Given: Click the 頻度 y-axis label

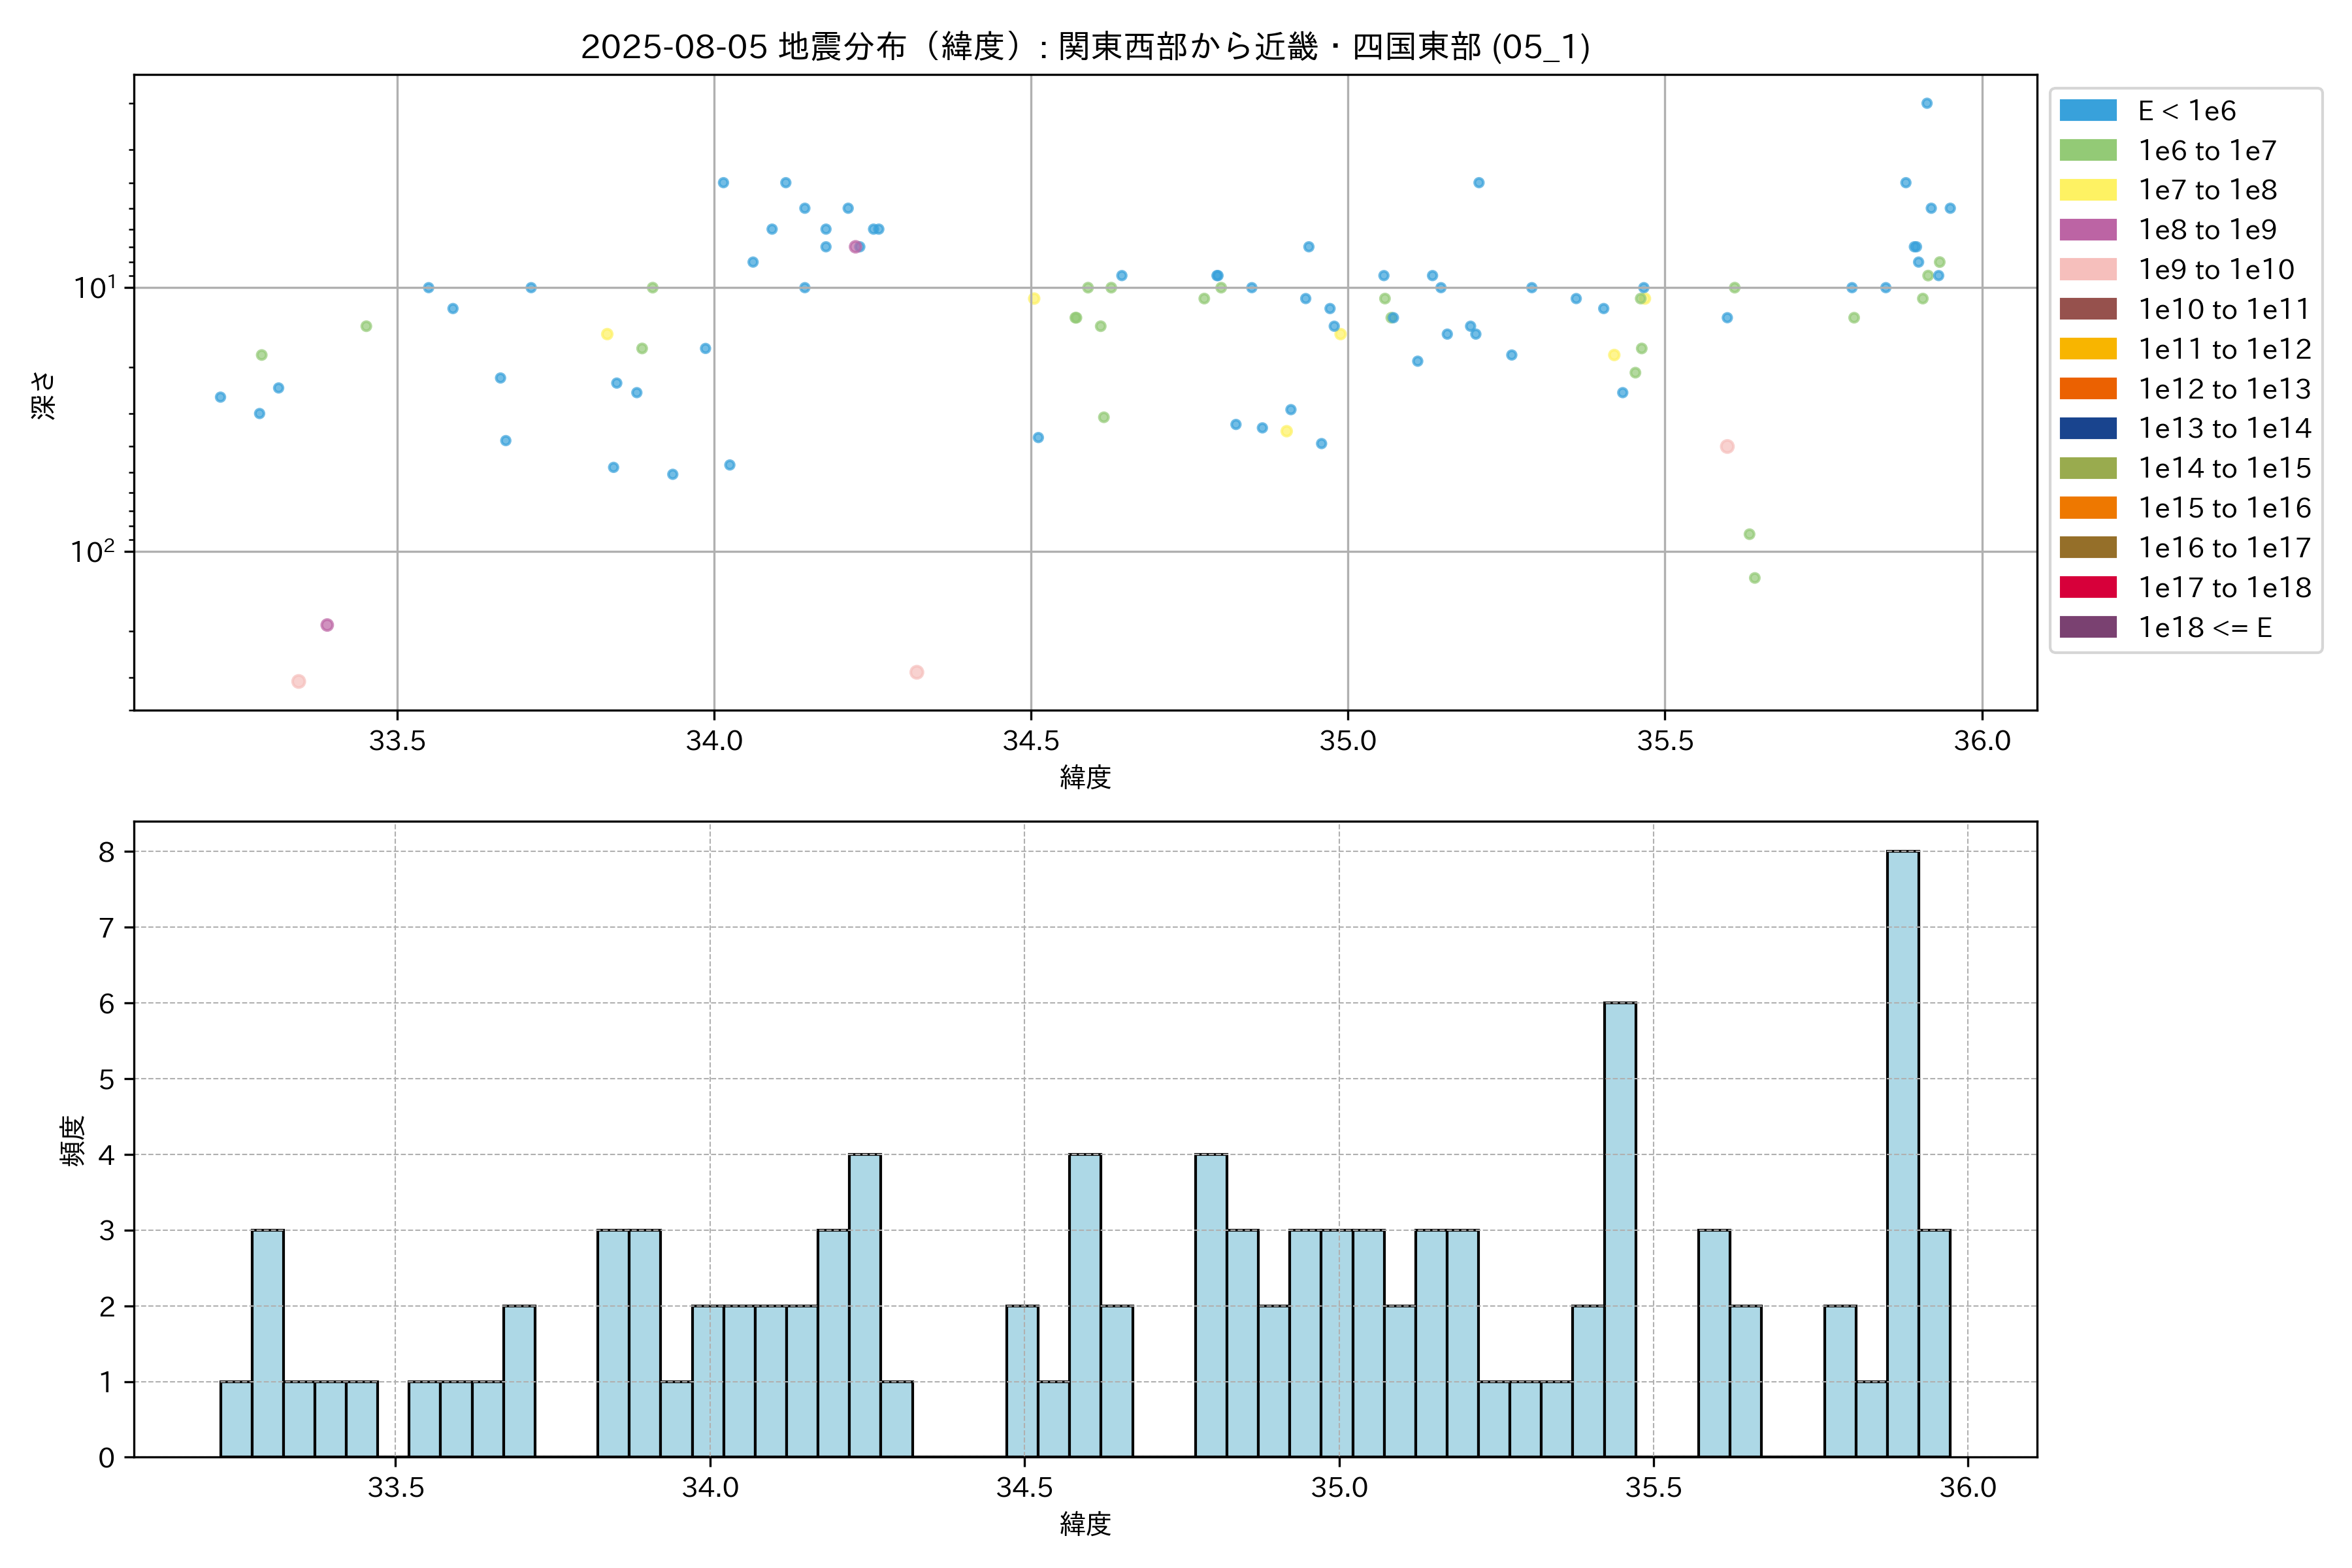Looking at the screenshot, I should point(72,1141).
